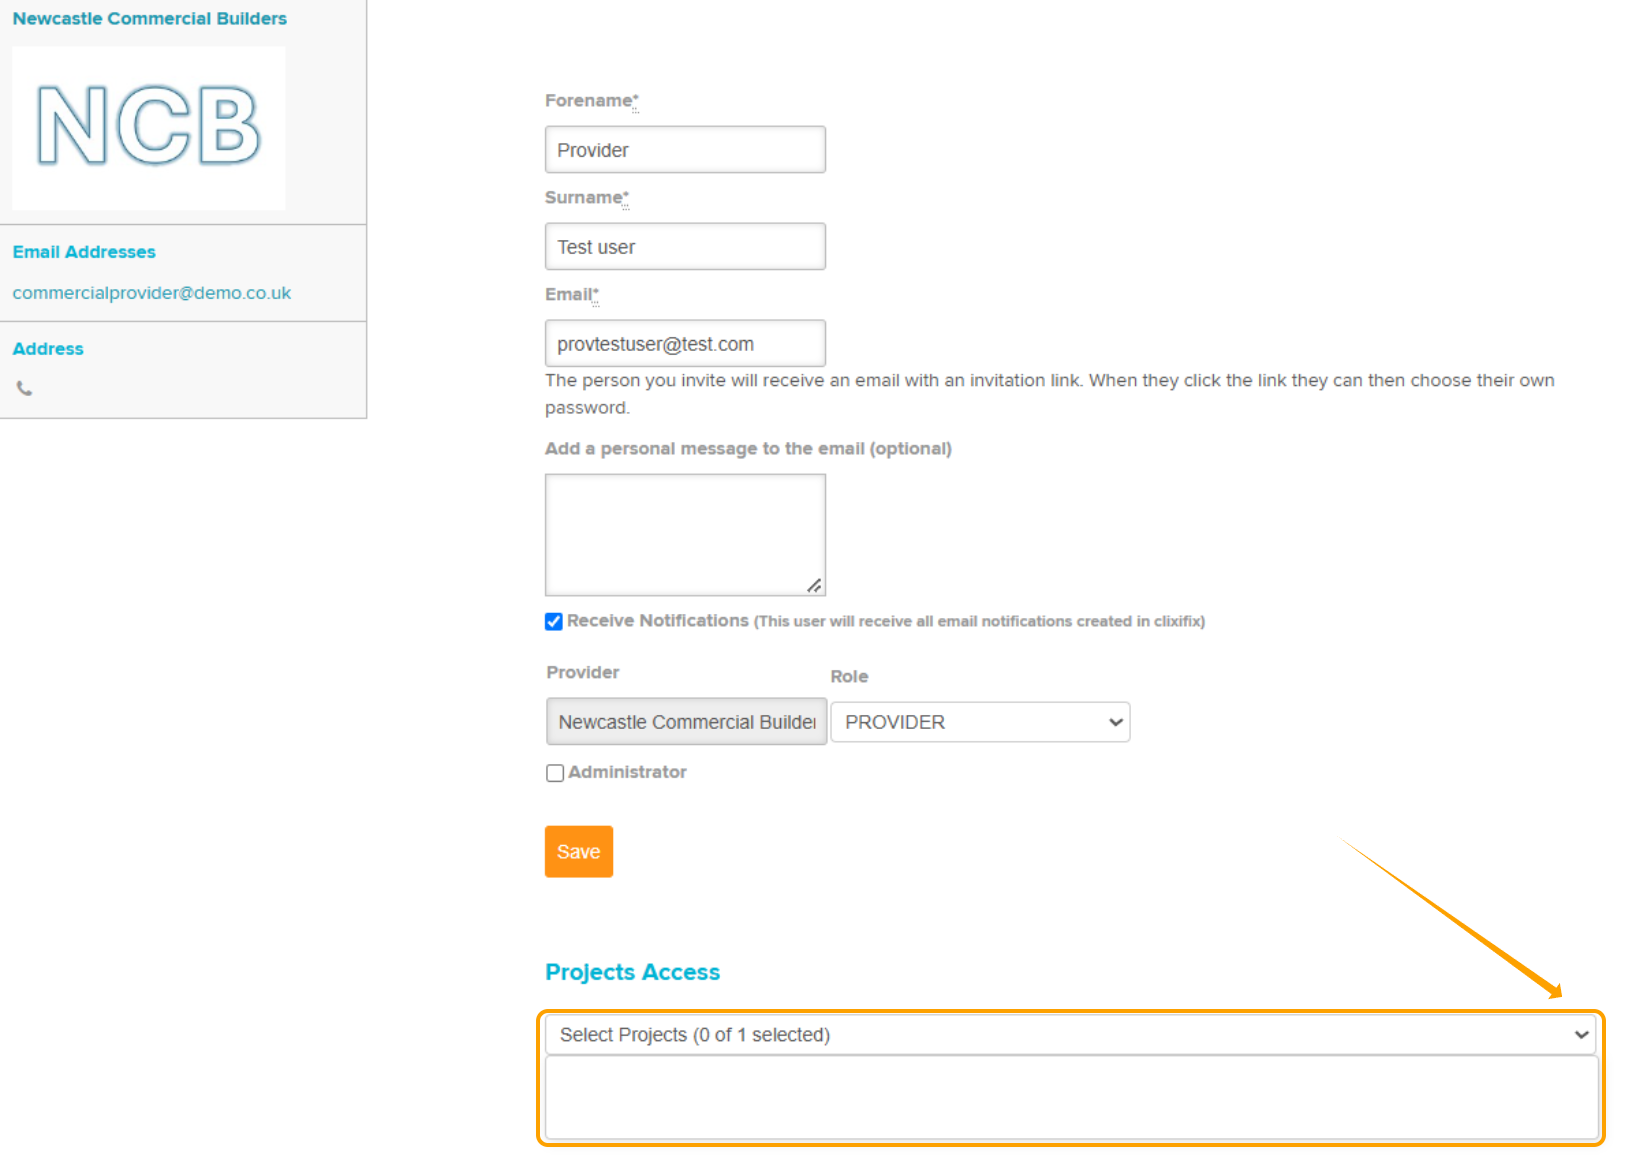This screenshot has width=1632, height=1156.
Task: Click the Email input field
Action: (685, 343)
